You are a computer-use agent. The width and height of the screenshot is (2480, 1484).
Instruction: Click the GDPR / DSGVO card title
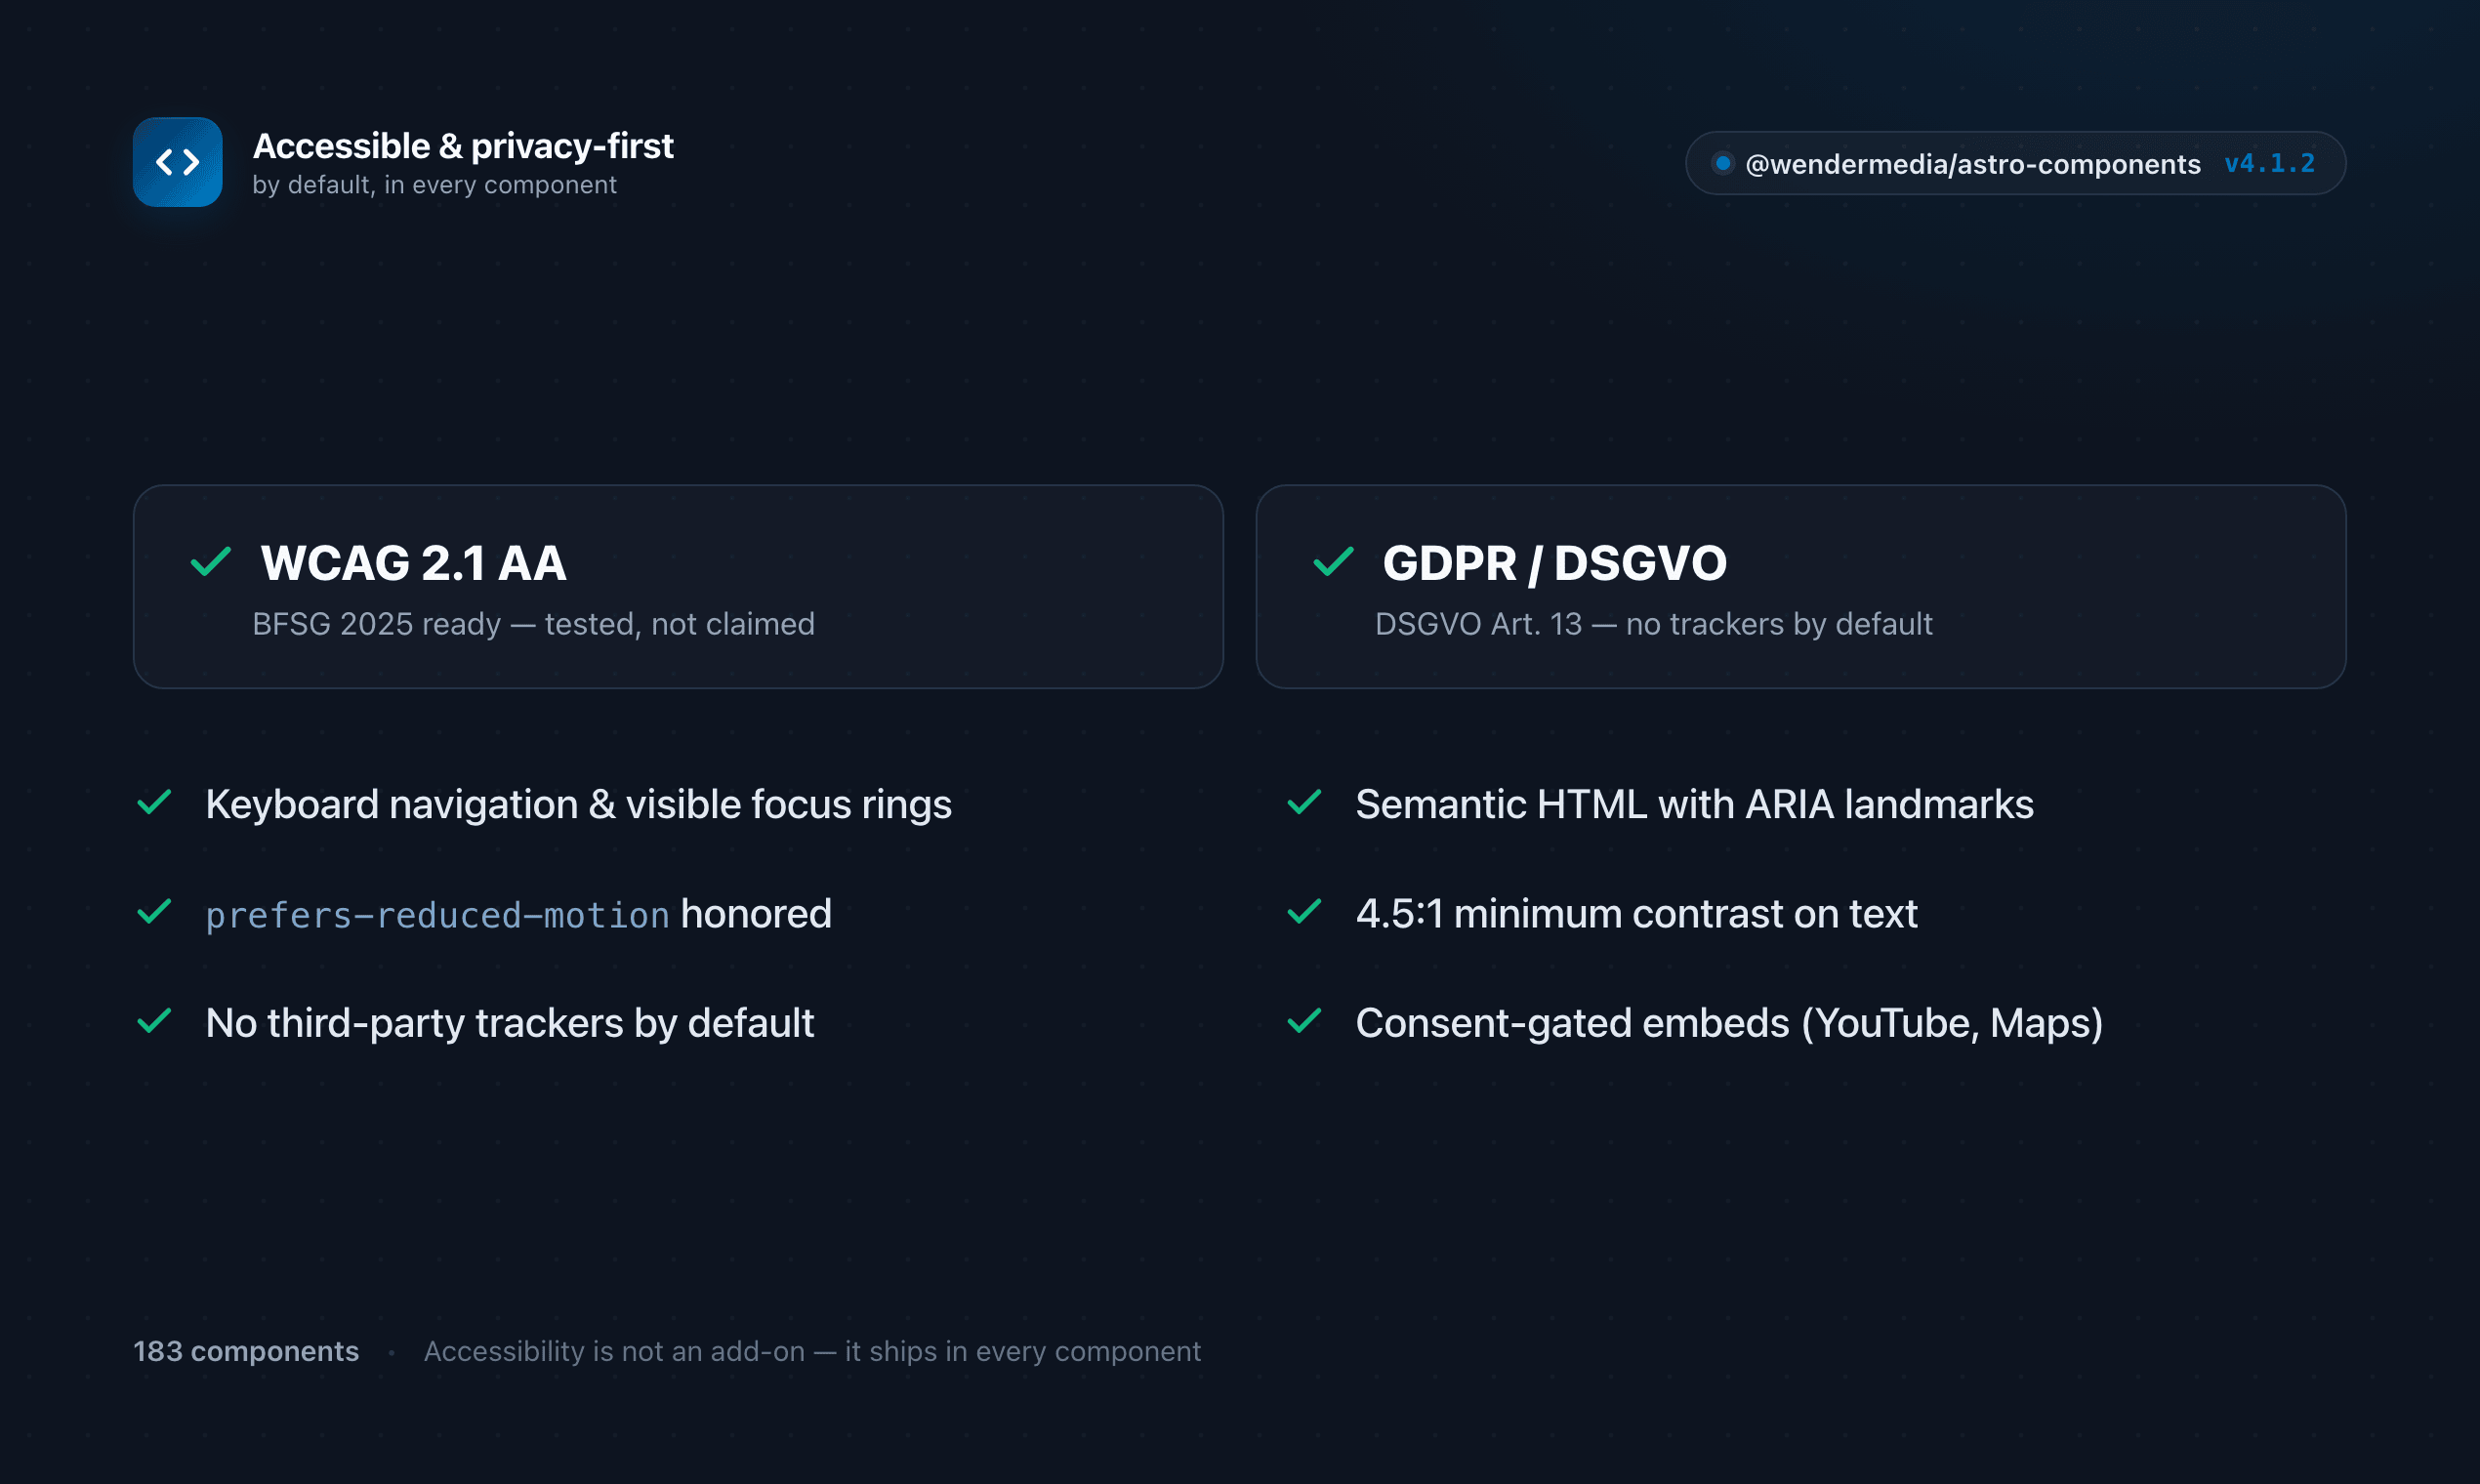[x=1555, y=563]
